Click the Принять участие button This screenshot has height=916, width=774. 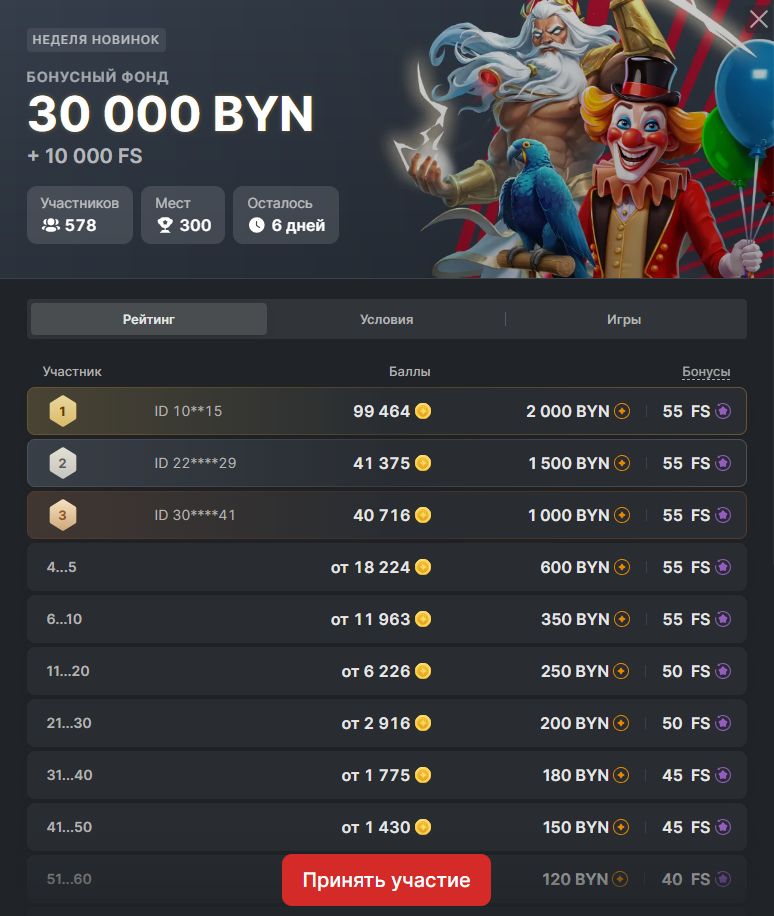(386, 880)
